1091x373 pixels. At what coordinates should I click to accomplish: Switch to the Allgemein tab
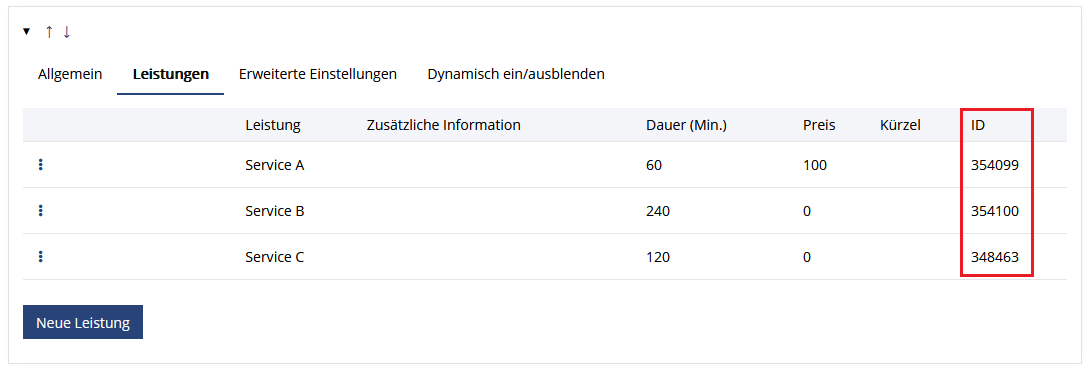pyautogui.click(x=70, y=74)
